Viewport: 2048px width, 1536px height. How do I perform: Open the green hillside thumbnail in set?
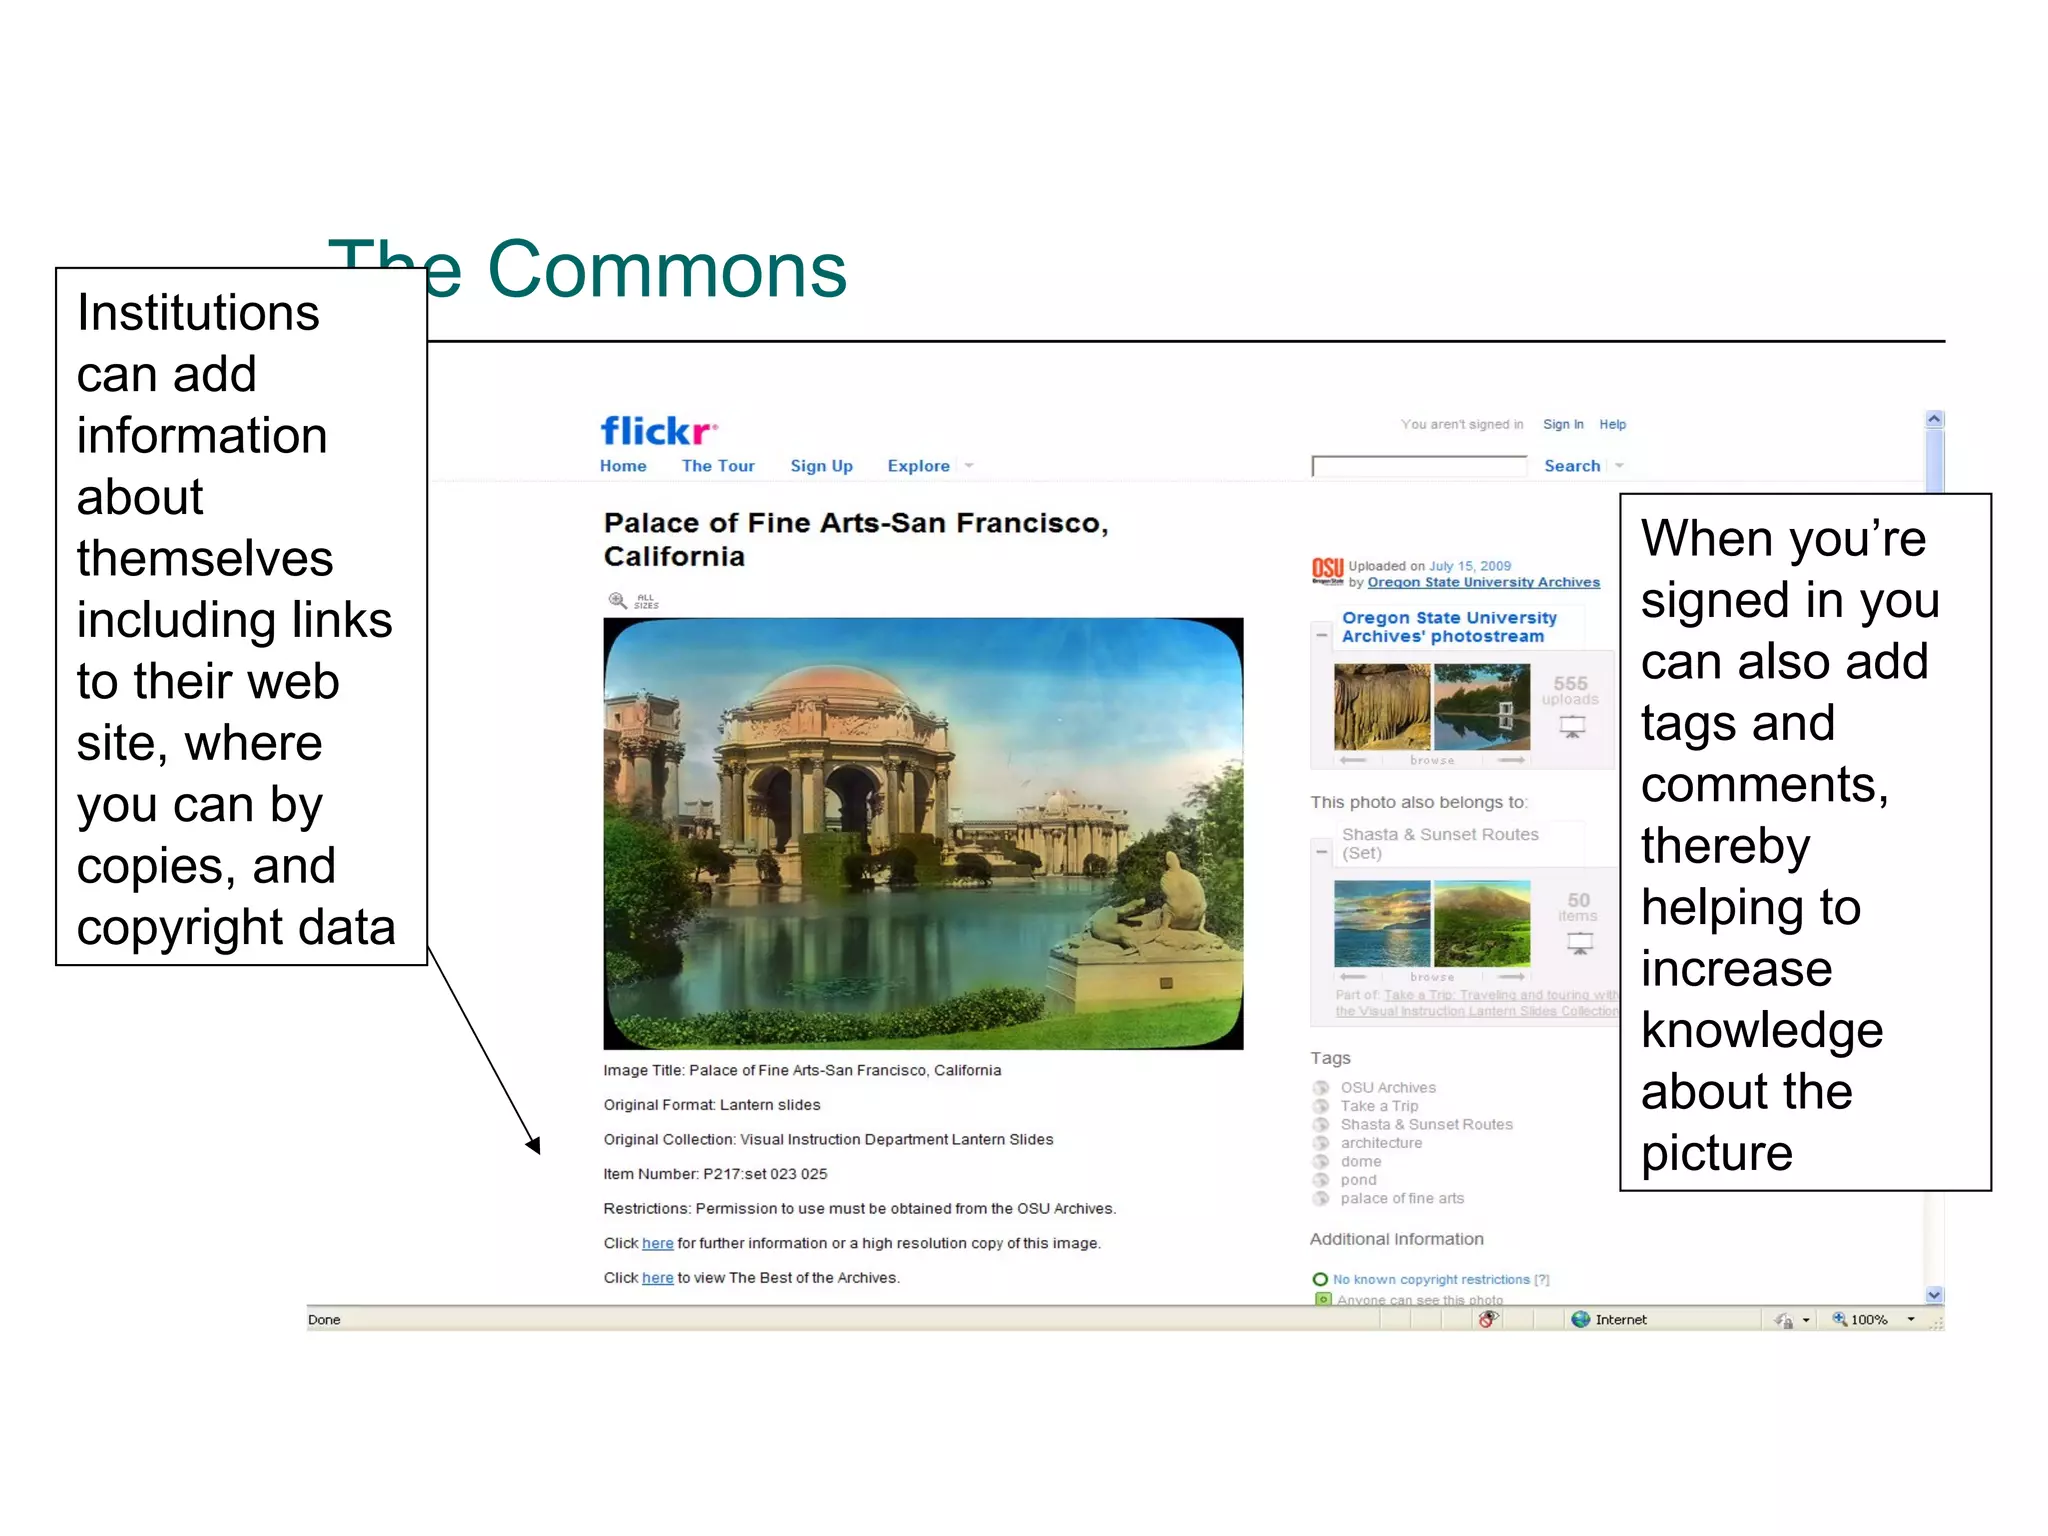point(1481,923)
